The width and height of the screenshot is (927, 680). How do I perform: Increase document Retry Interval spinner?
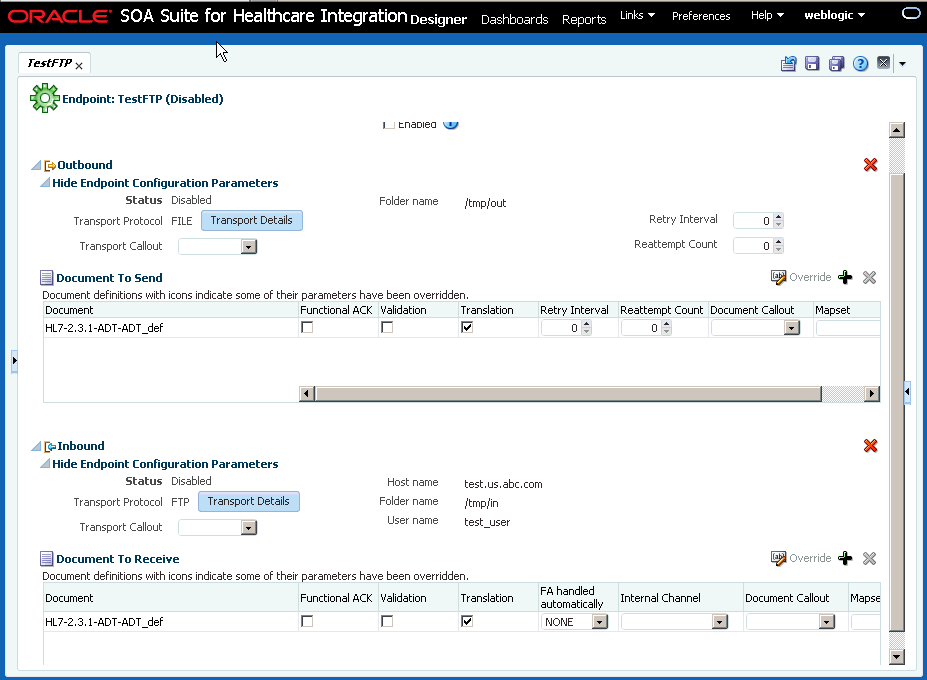pyautogui.click(x=586, y=324)
